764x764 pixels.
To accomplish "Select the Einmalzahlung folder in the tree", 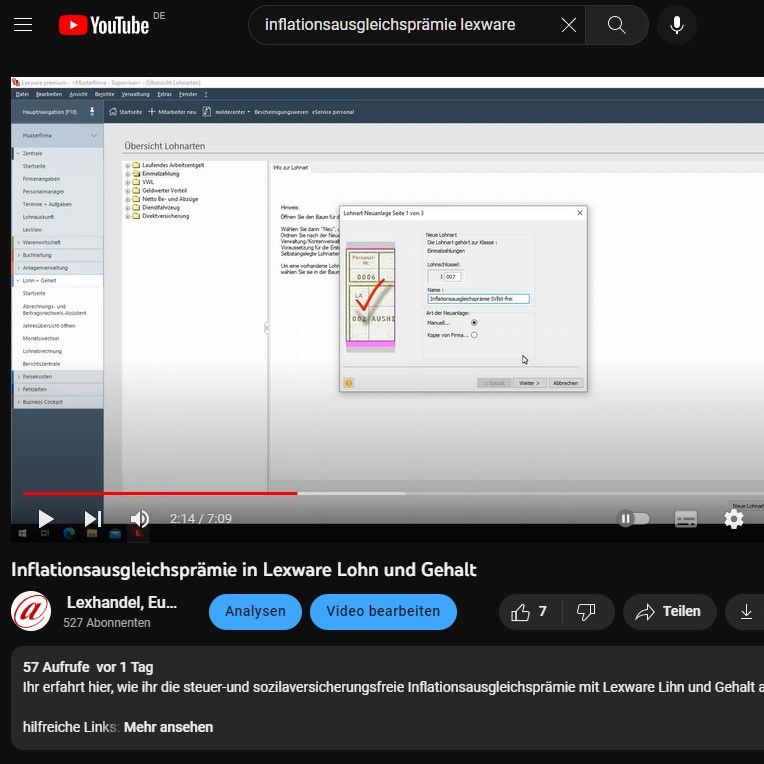I will click(160, 173).
